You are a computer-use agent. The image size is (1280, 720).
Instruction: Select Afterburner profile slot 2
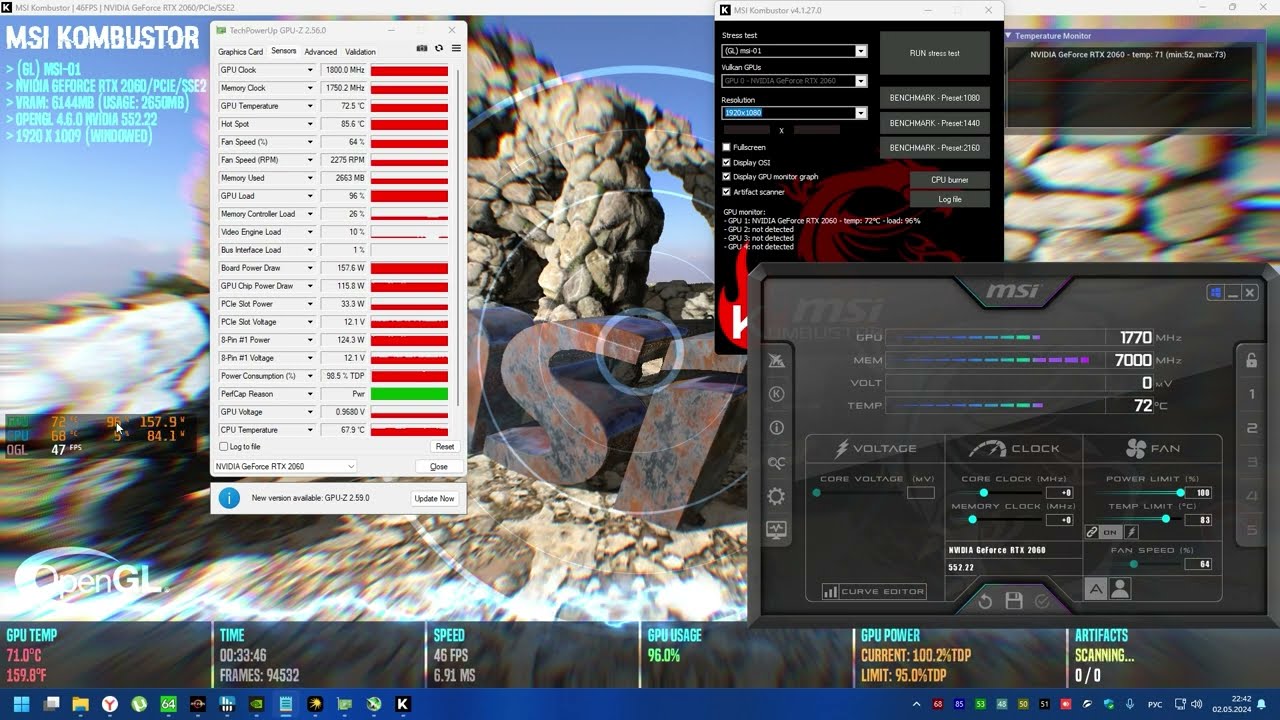[x=1251, y=428]
